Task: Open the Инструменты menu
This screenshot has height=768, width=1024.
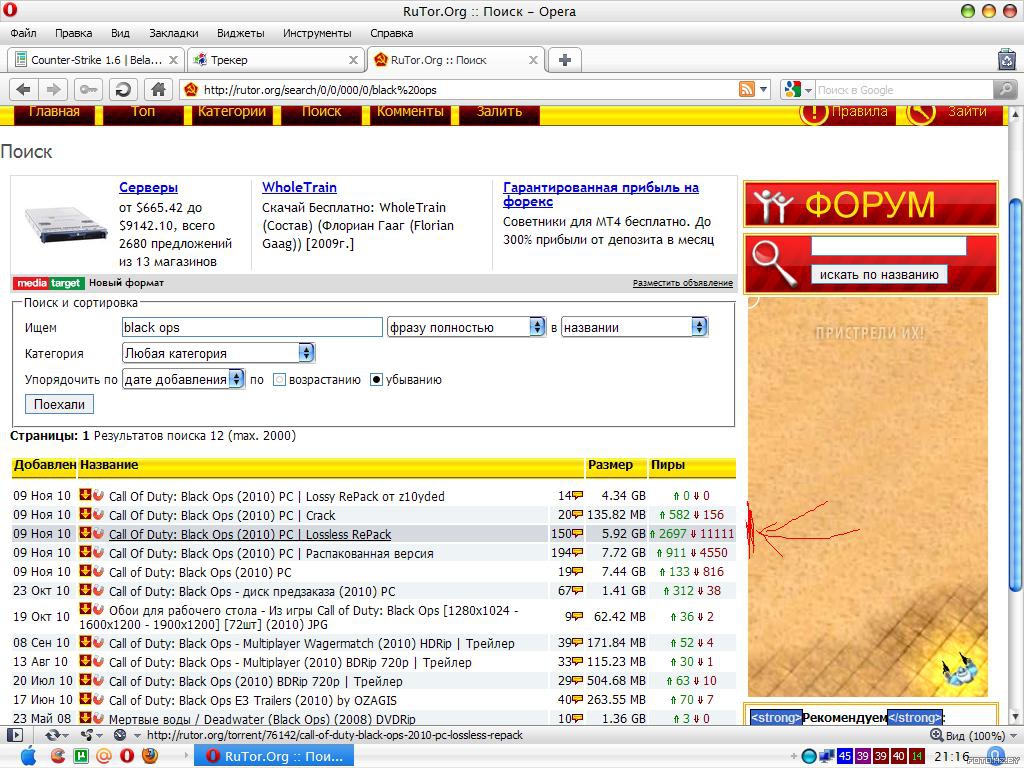Action: point(317,33)
